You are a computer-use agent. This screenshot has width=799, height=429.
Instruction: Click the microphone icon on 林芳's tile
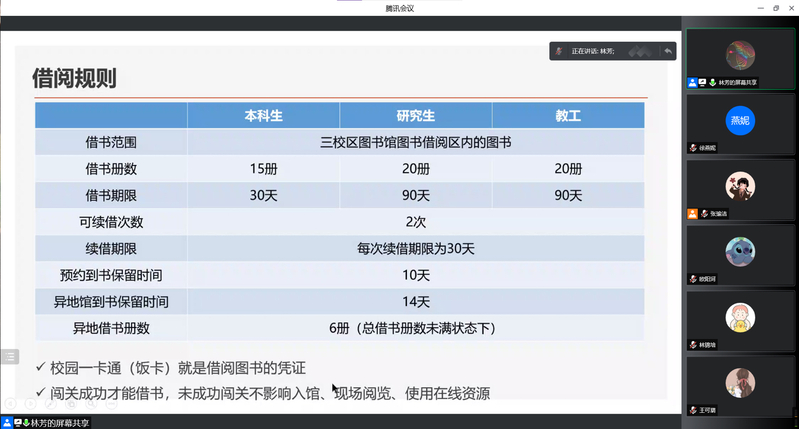click(712, 82)
